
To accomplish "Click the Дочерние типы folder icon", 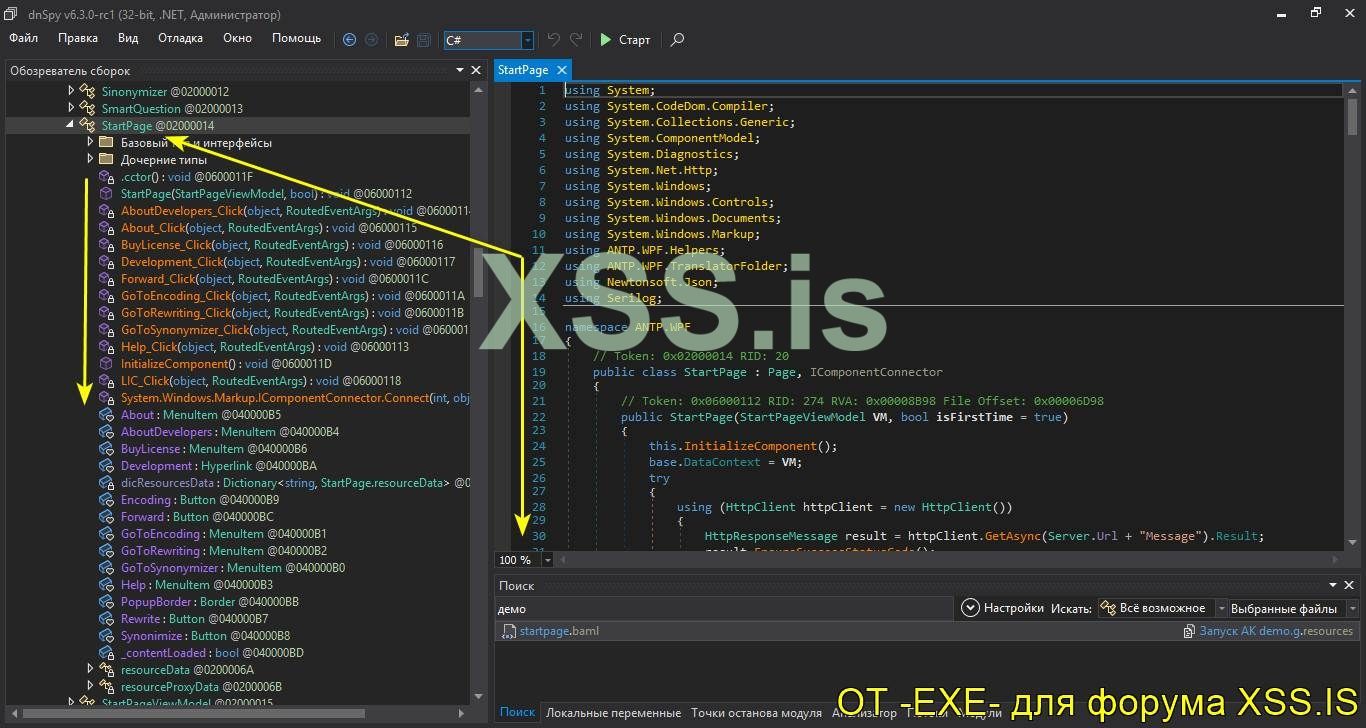I will click(106, 159).
